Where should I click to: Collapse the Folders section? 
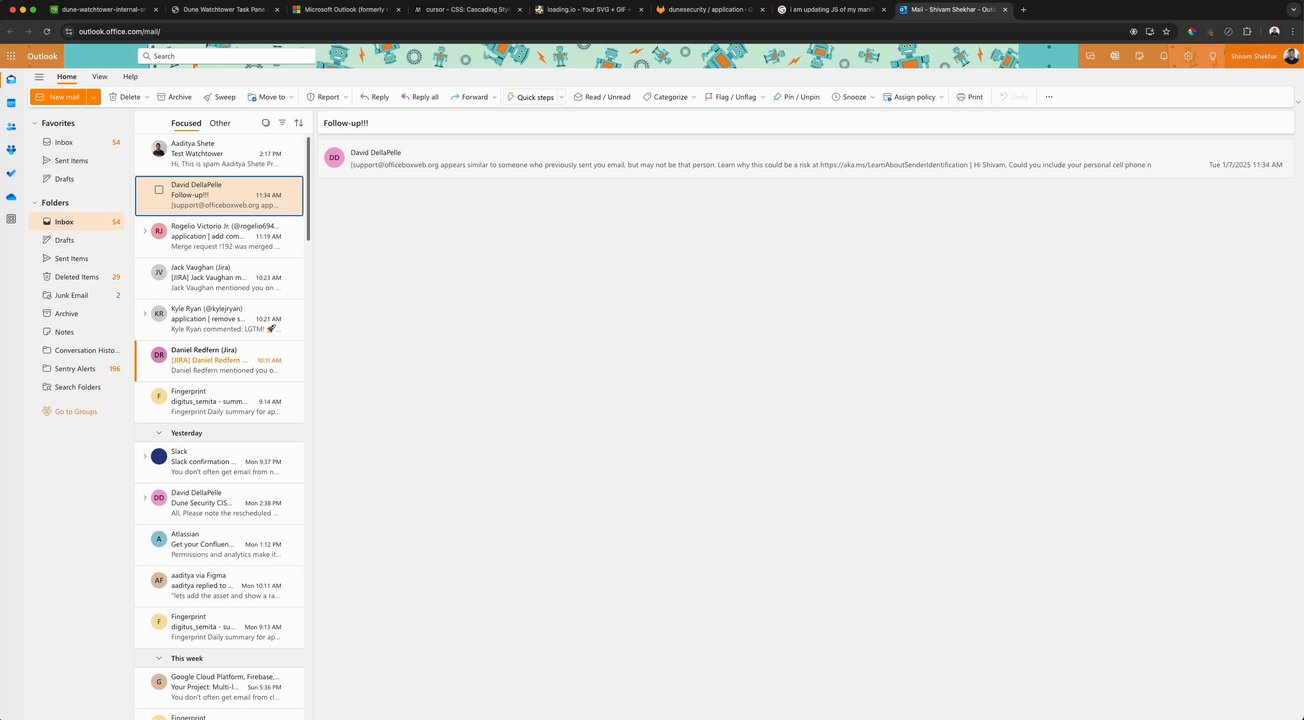coord(34,203)
